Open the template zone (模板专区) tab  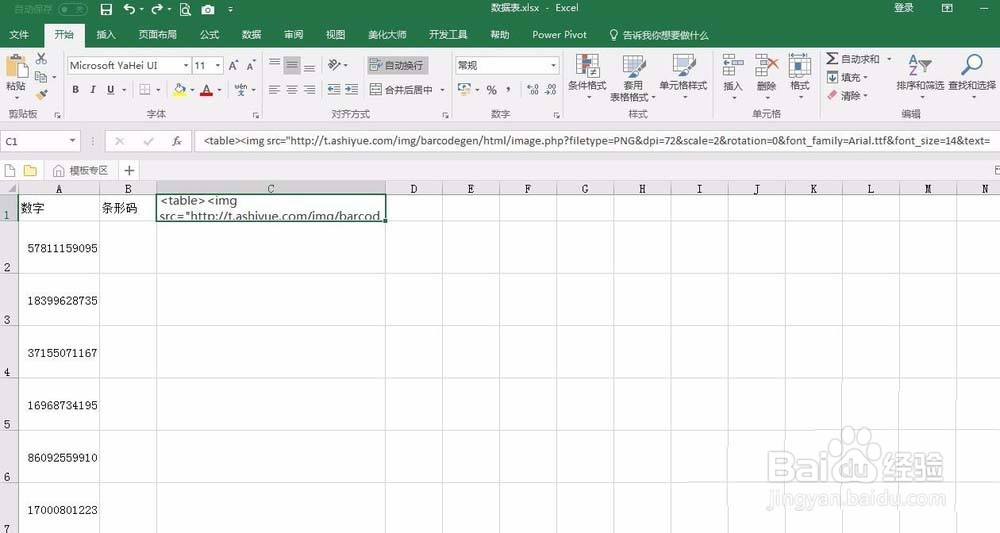(80, 170)
